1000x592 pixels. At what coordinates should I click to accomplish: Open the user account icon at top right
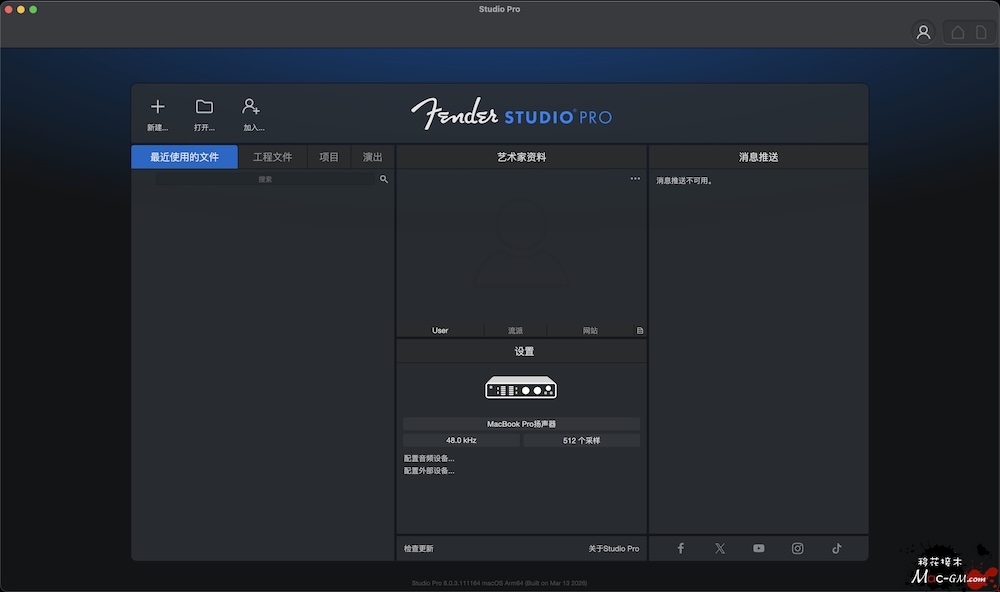click(923, 32)
